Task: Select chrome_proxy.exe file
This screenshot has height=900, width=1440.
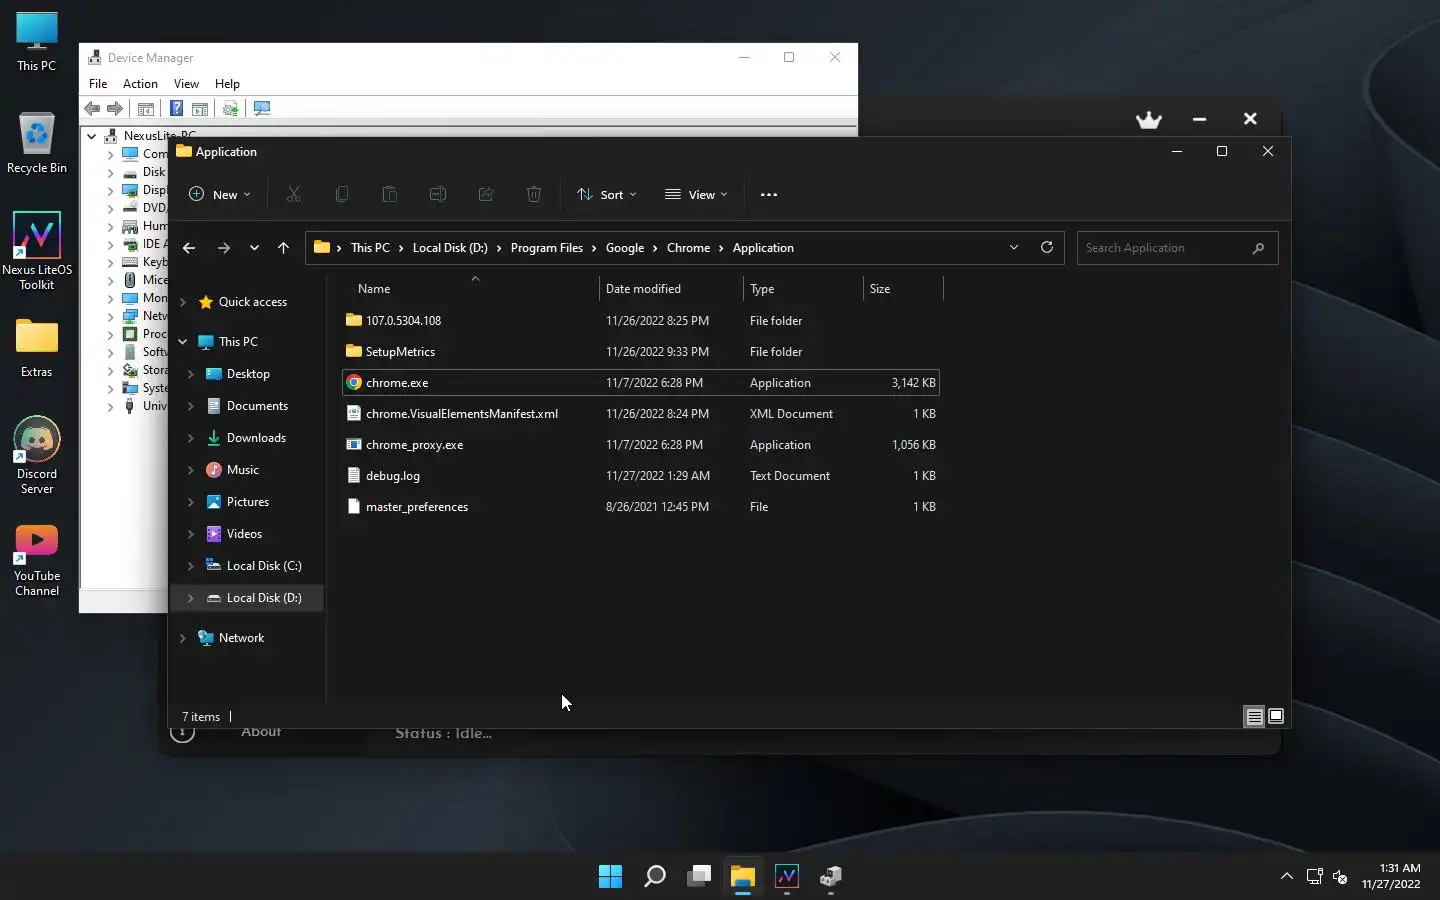Action: pyautogui.click(x=640, y=445)
